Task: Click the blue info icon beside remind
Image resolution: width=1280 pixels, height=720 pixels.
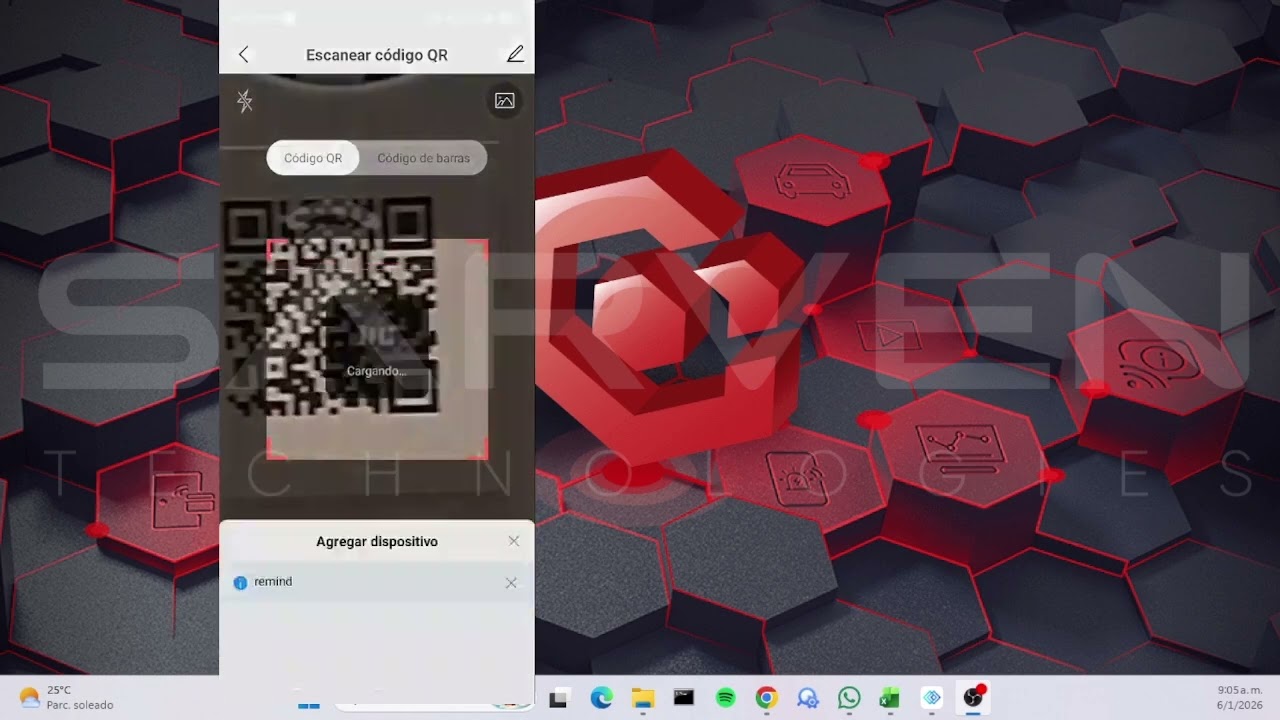Action: pos(240,583)
